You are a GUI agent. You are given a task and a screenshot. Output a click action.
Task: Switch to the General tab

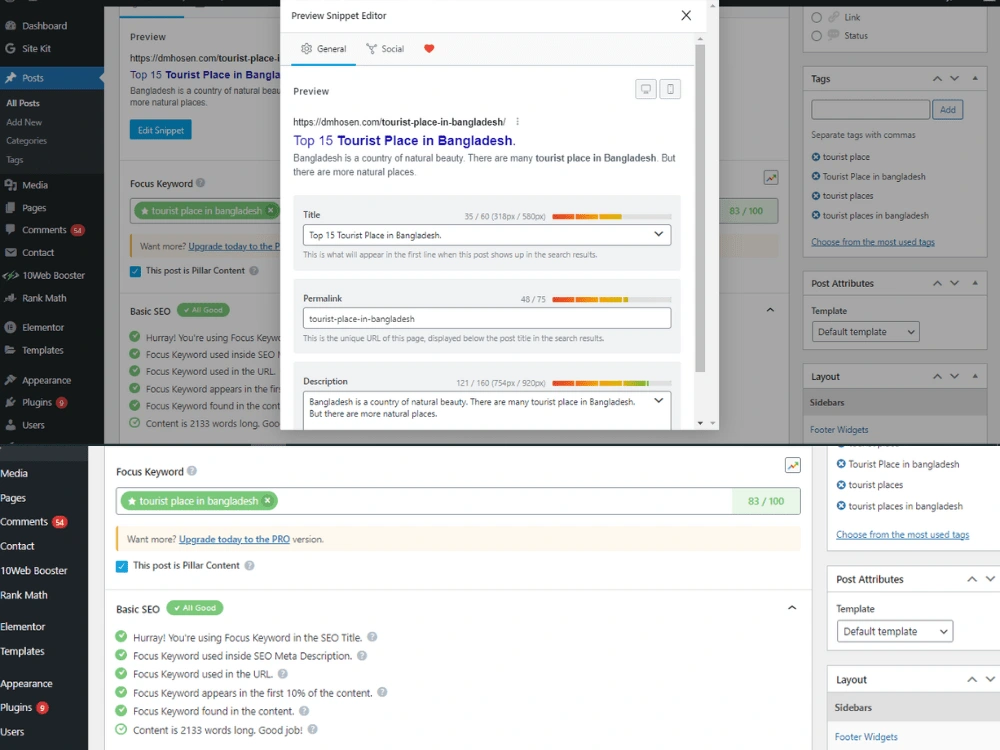[x=323, y=48]
